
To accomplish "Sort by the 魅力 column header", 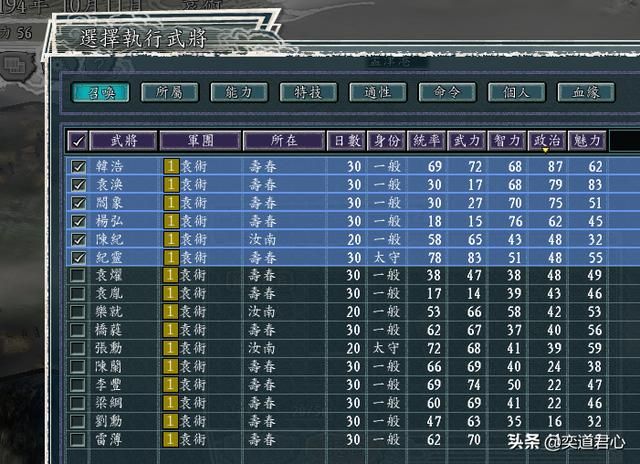I will (587, 141).
